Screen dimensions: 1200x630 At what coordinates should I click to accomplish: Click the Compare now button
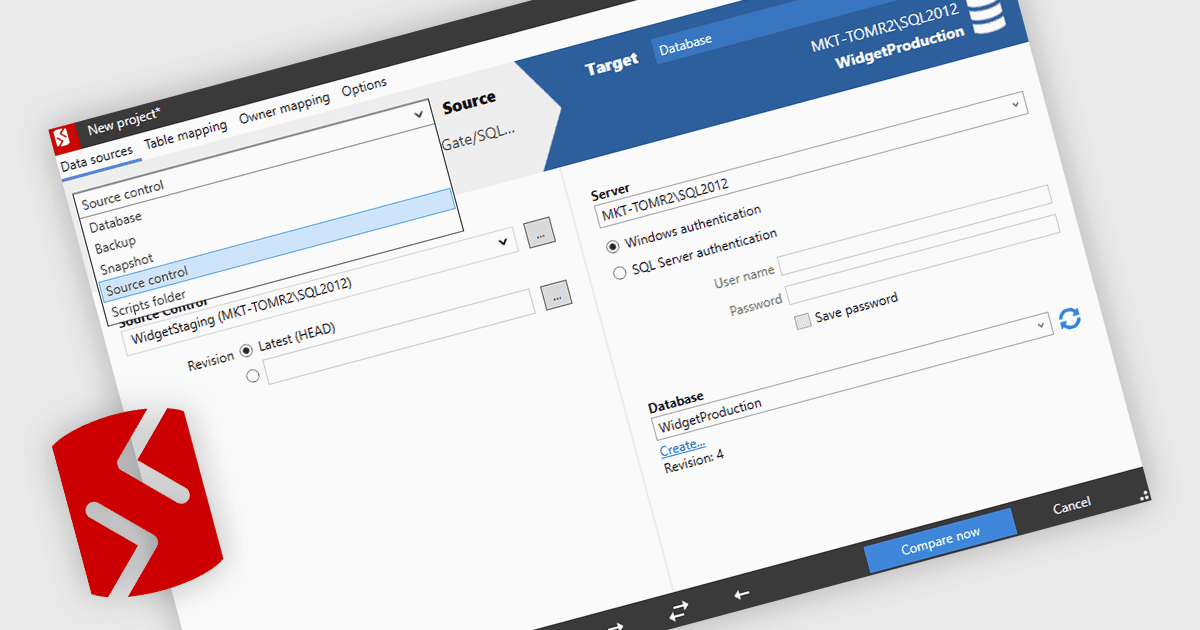point(940,540)
